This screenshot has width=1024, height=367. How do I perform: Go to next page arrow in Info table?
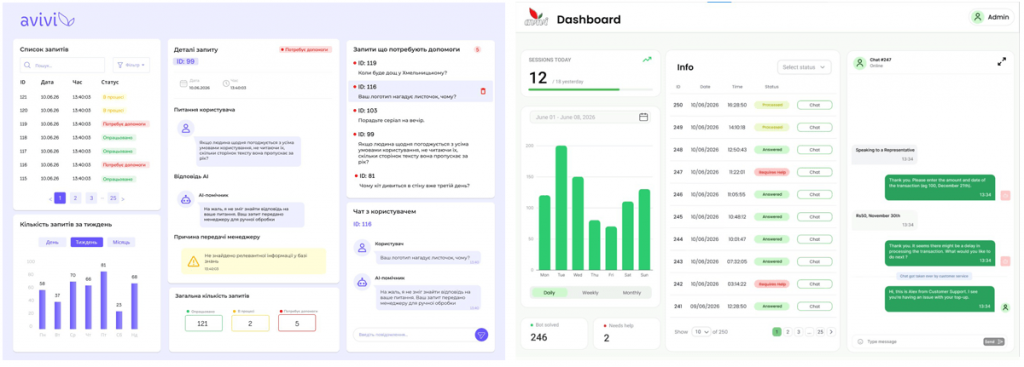pyautogui.click(x=831, y=332)
